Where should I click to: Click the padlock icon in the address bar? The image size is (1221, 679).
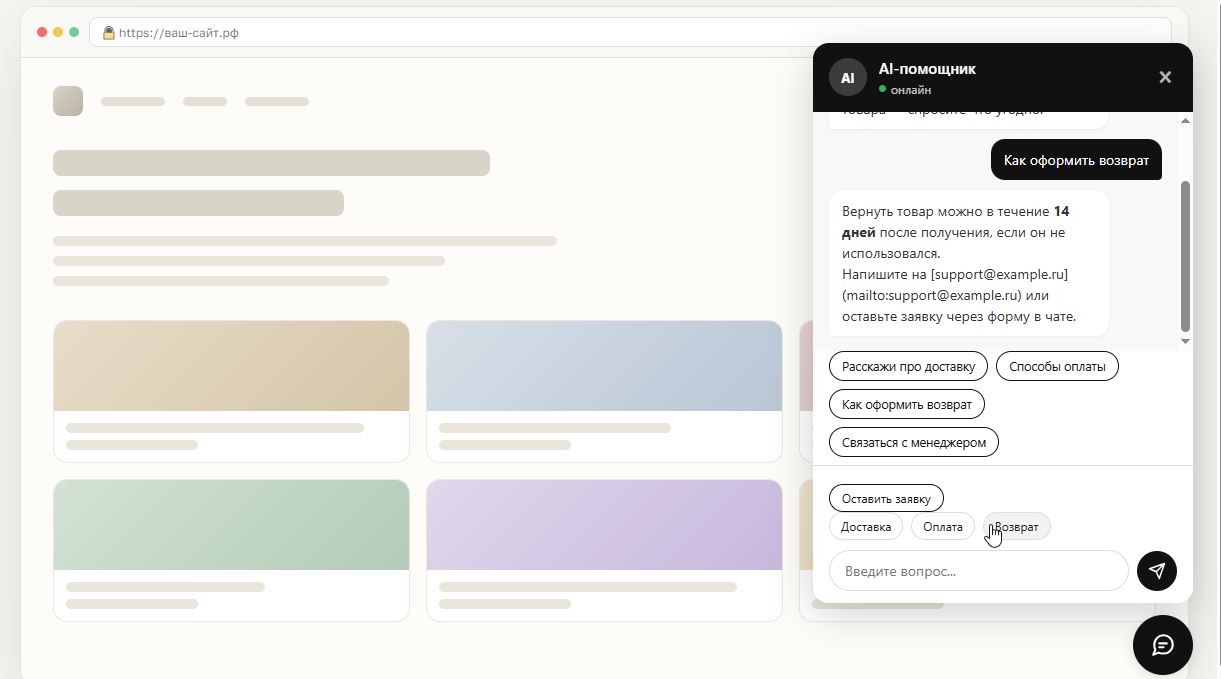[x=109, y=32]
